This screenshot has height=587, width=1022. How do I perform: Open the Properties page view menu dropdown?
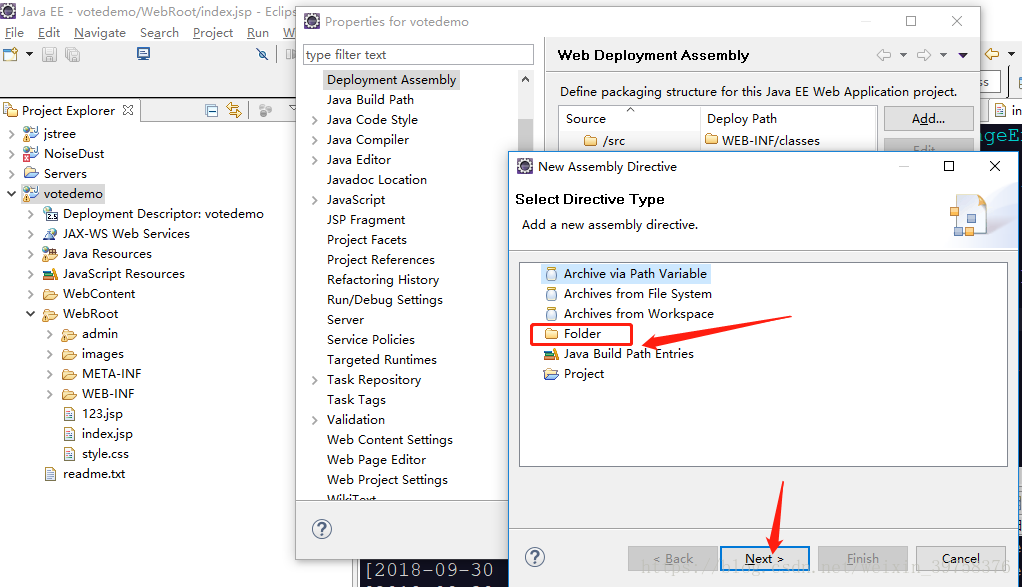coord(963,55)
